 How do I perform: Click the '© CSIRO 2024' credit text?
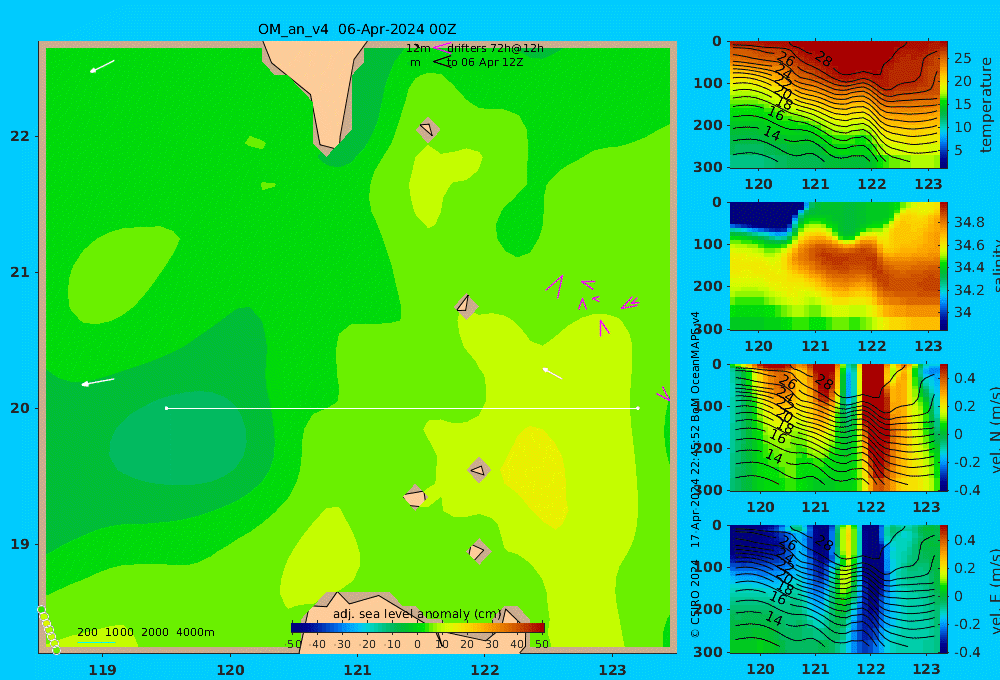pyautogui.click(x=695, y=598)
